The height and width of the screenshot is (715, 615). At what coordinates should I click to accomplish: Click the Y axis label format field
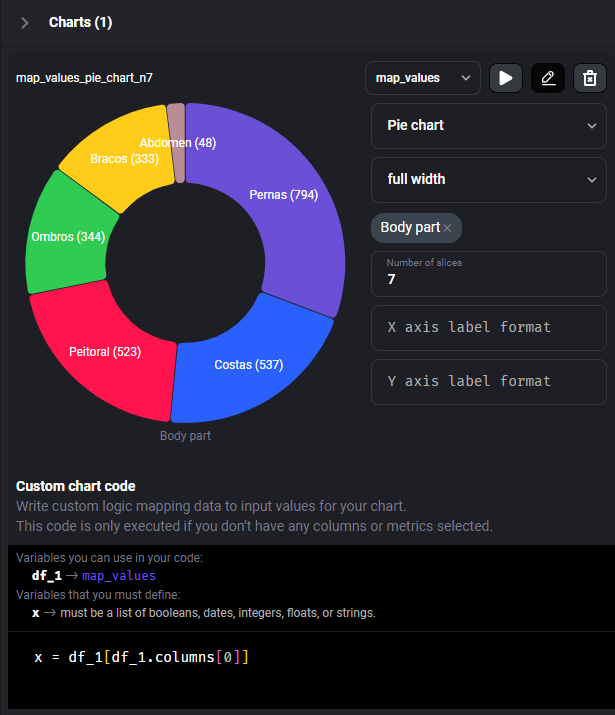489,382
